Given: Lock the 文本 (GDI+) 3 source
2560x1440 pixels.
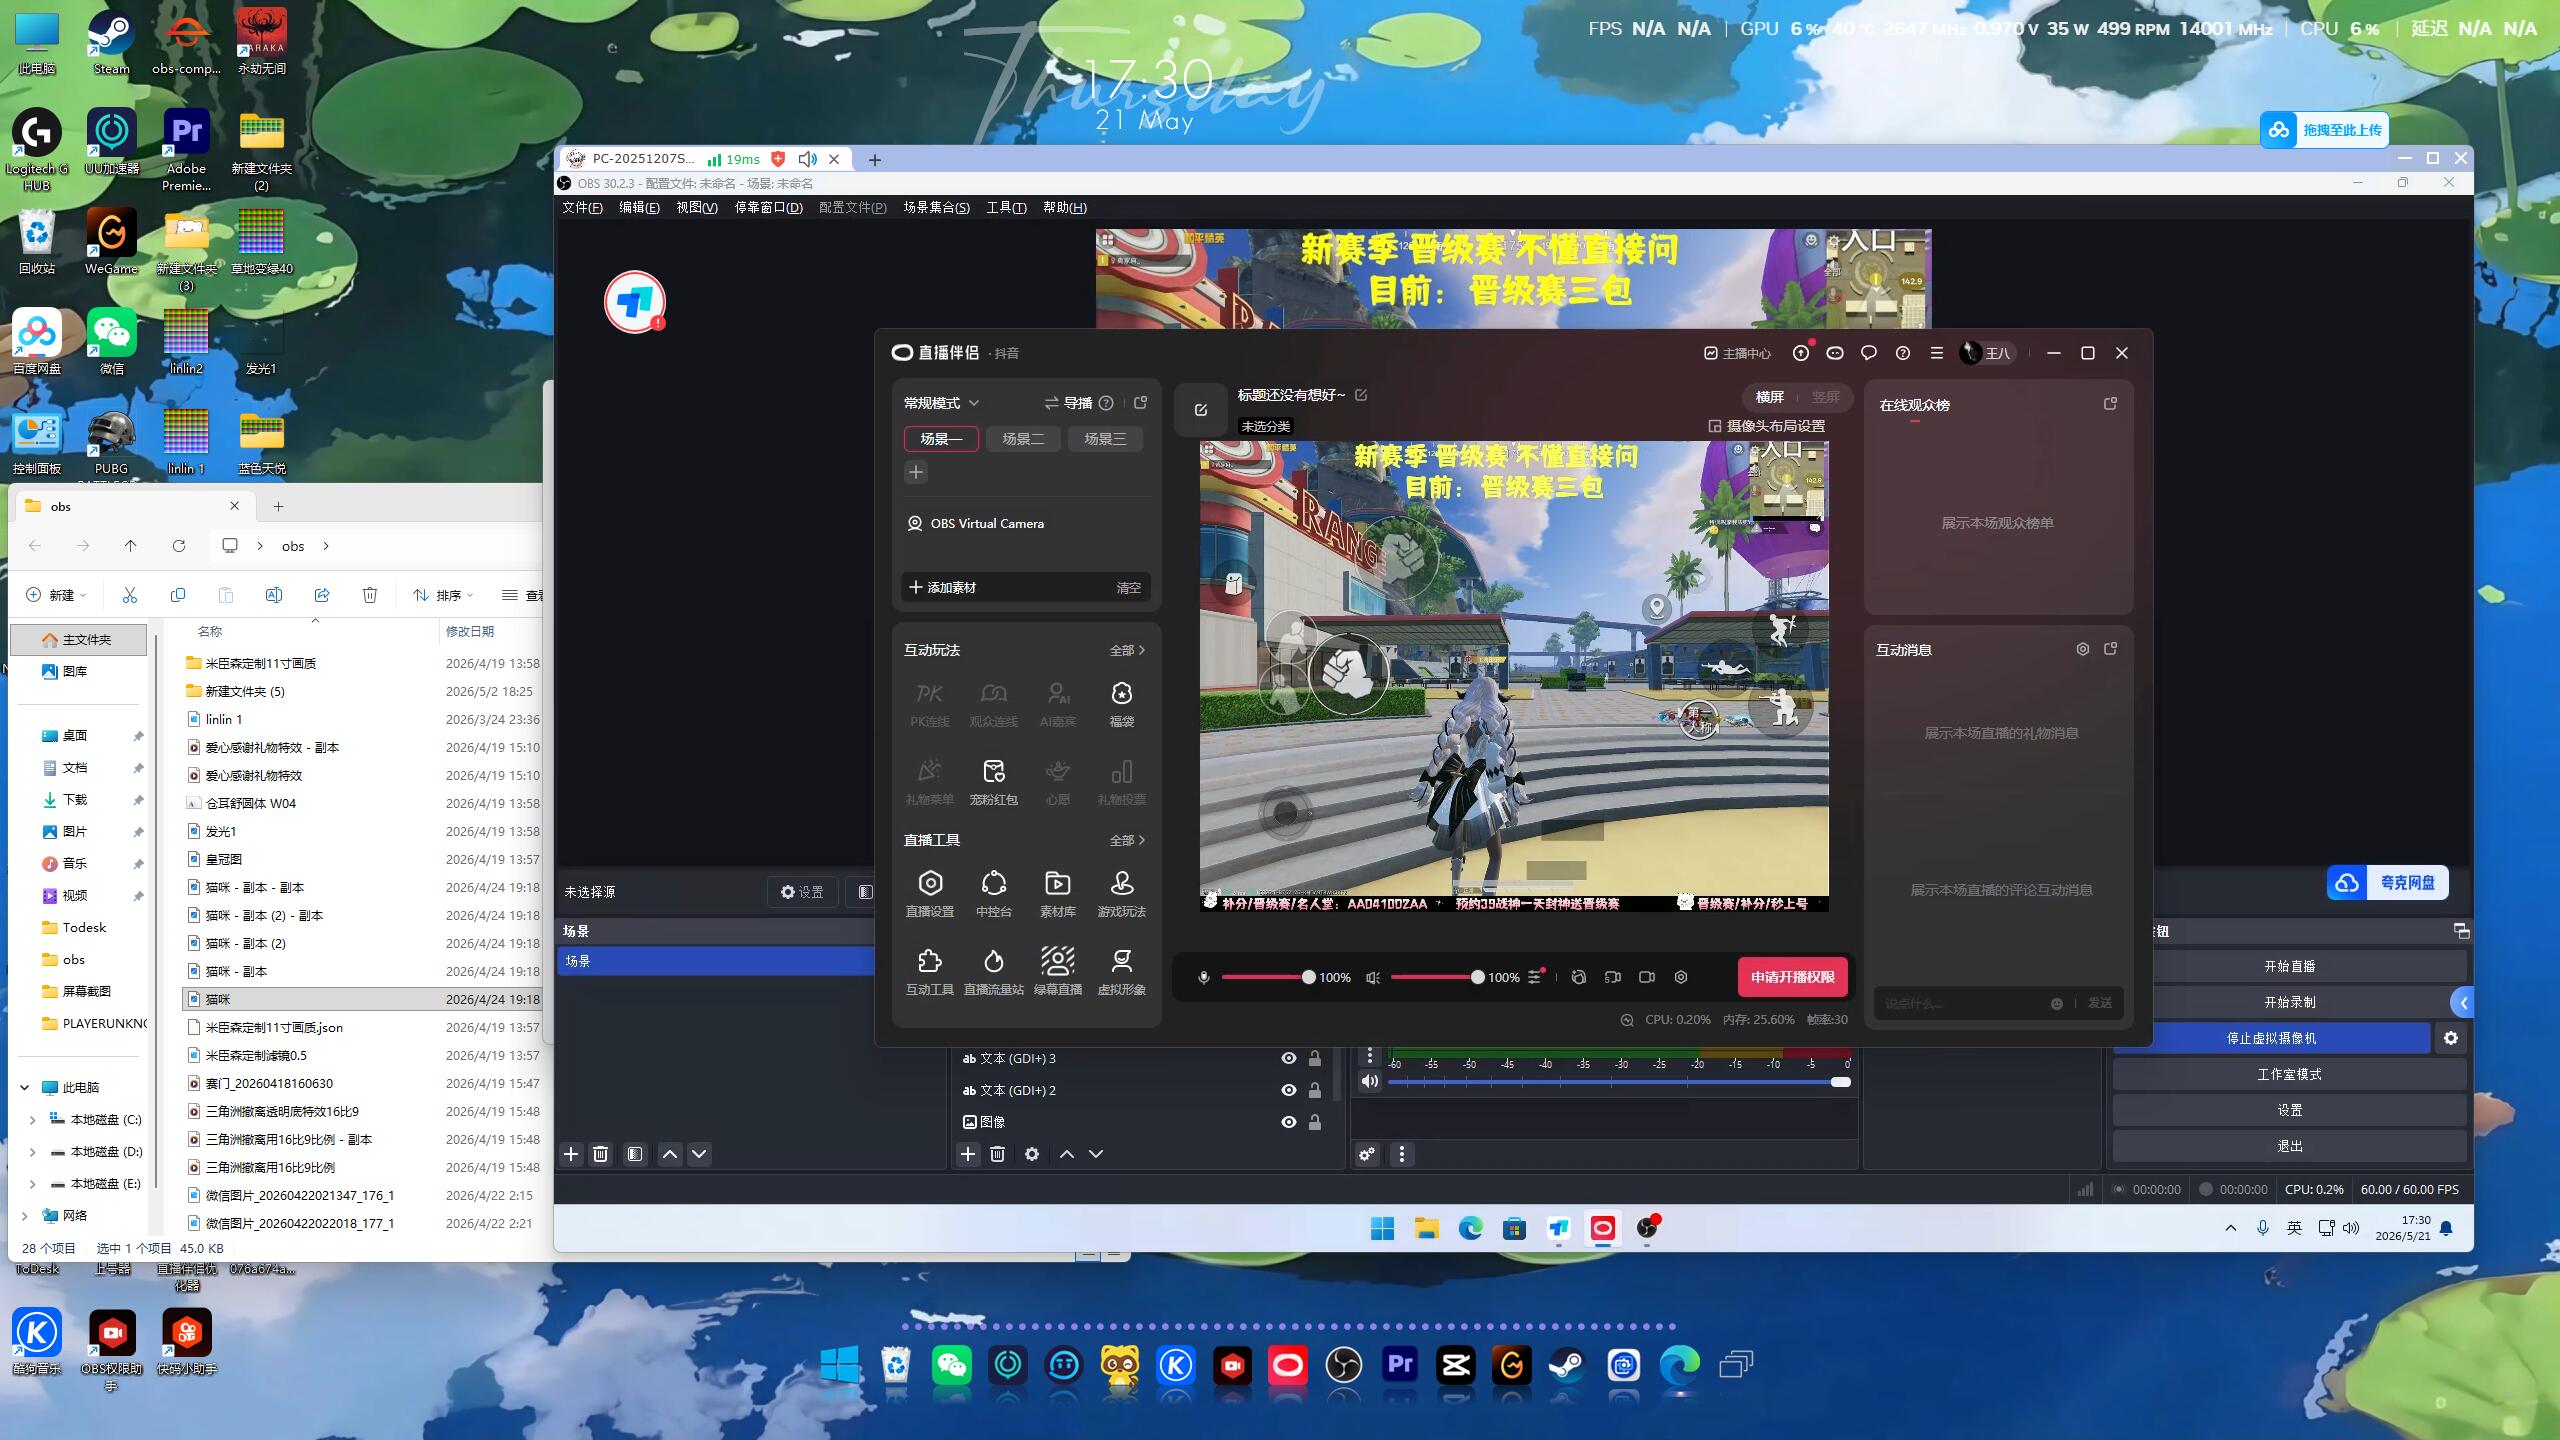Looking at the screenshot, I should pos(1315,1058).
